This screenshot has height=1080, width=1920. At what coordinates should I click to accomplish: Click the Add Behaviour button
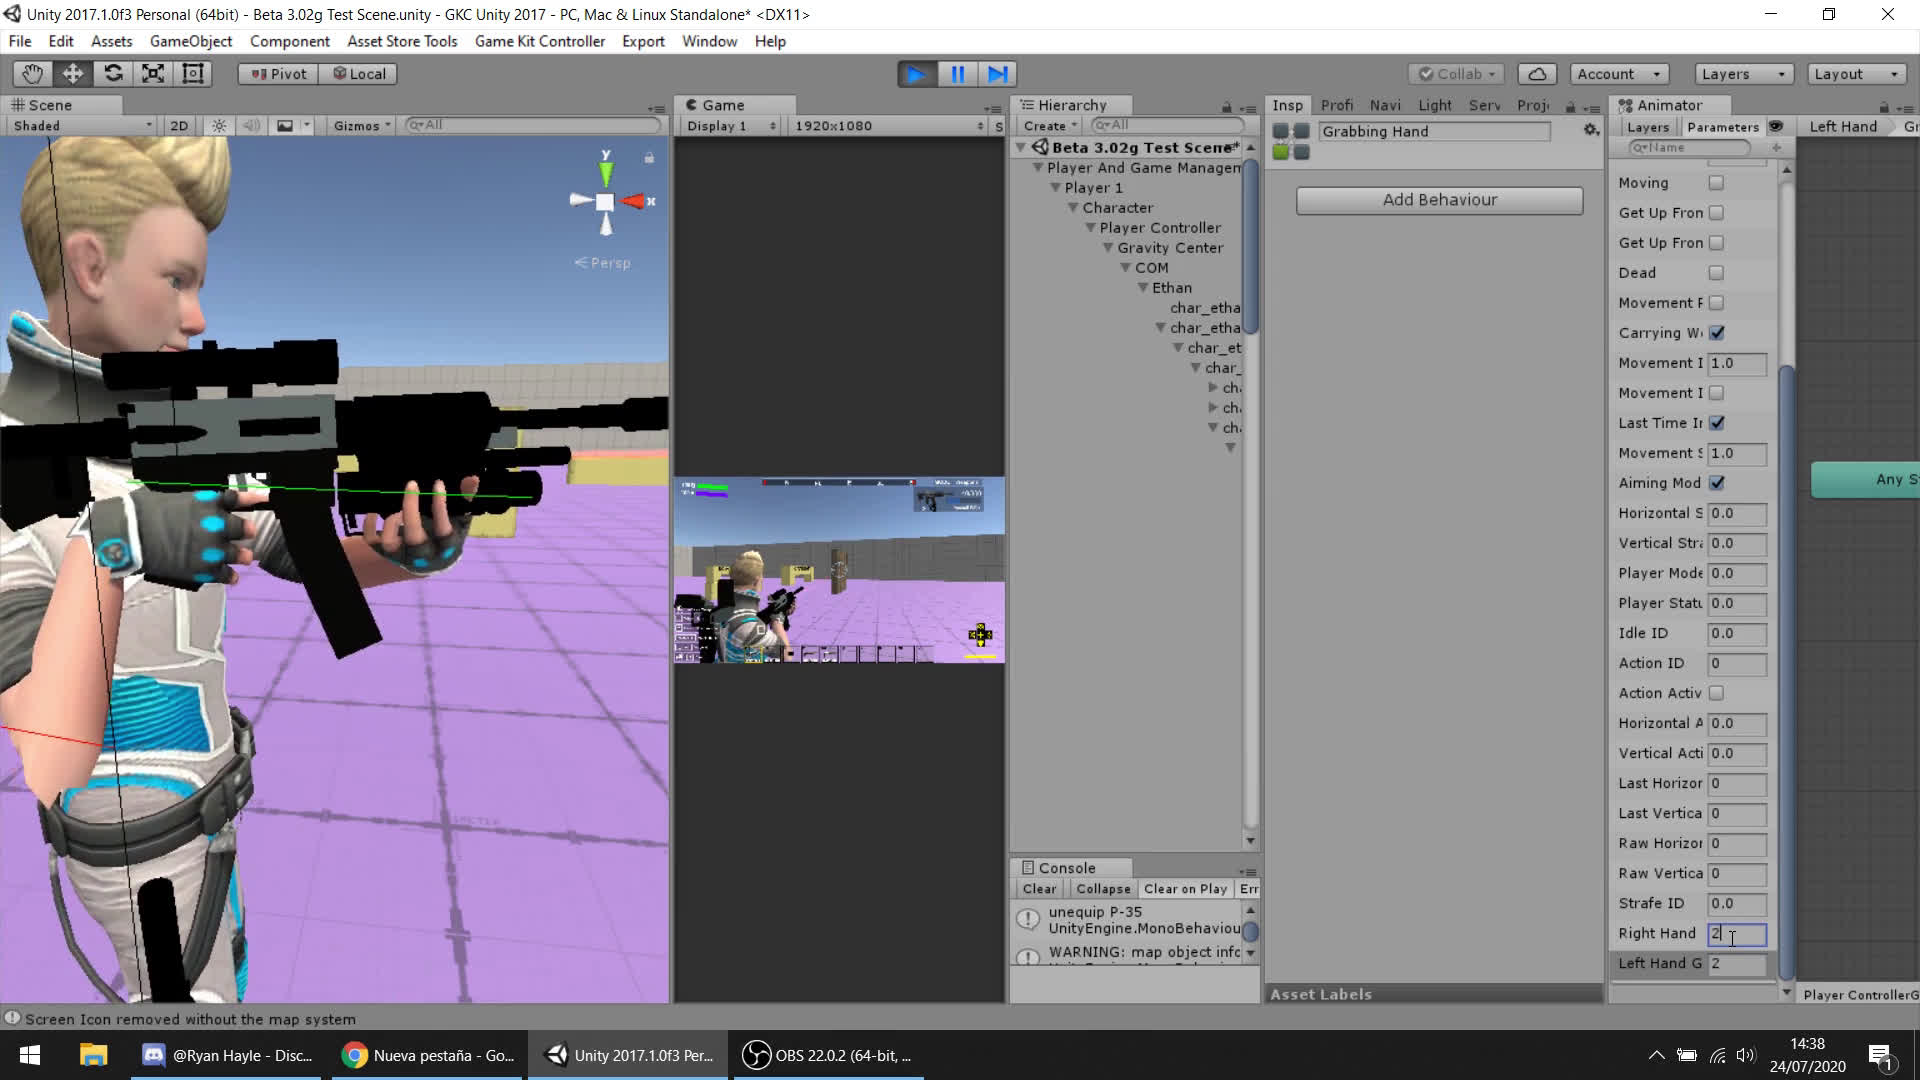[1439, 200]
